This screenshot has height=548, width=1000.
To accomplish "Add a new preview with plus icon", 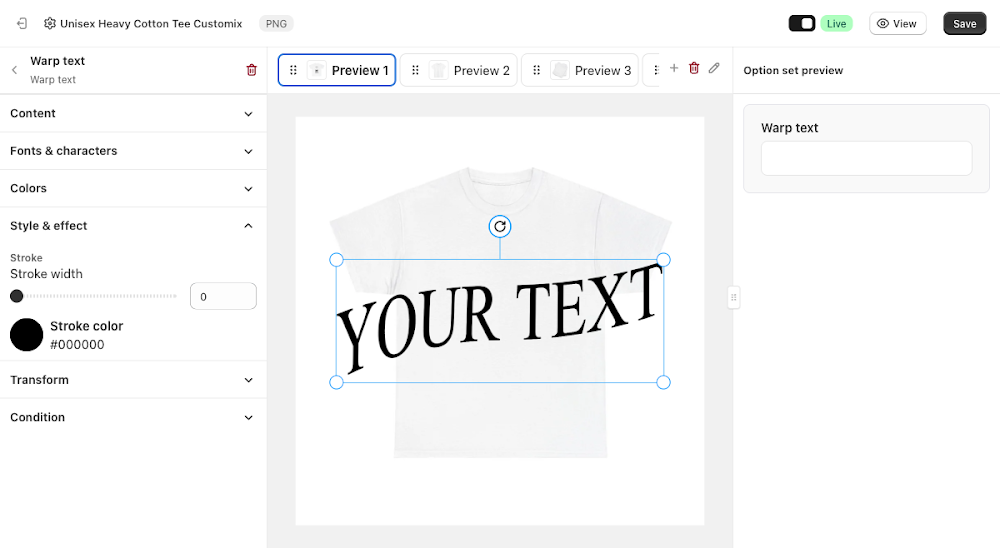I will (x=673, y=68).
